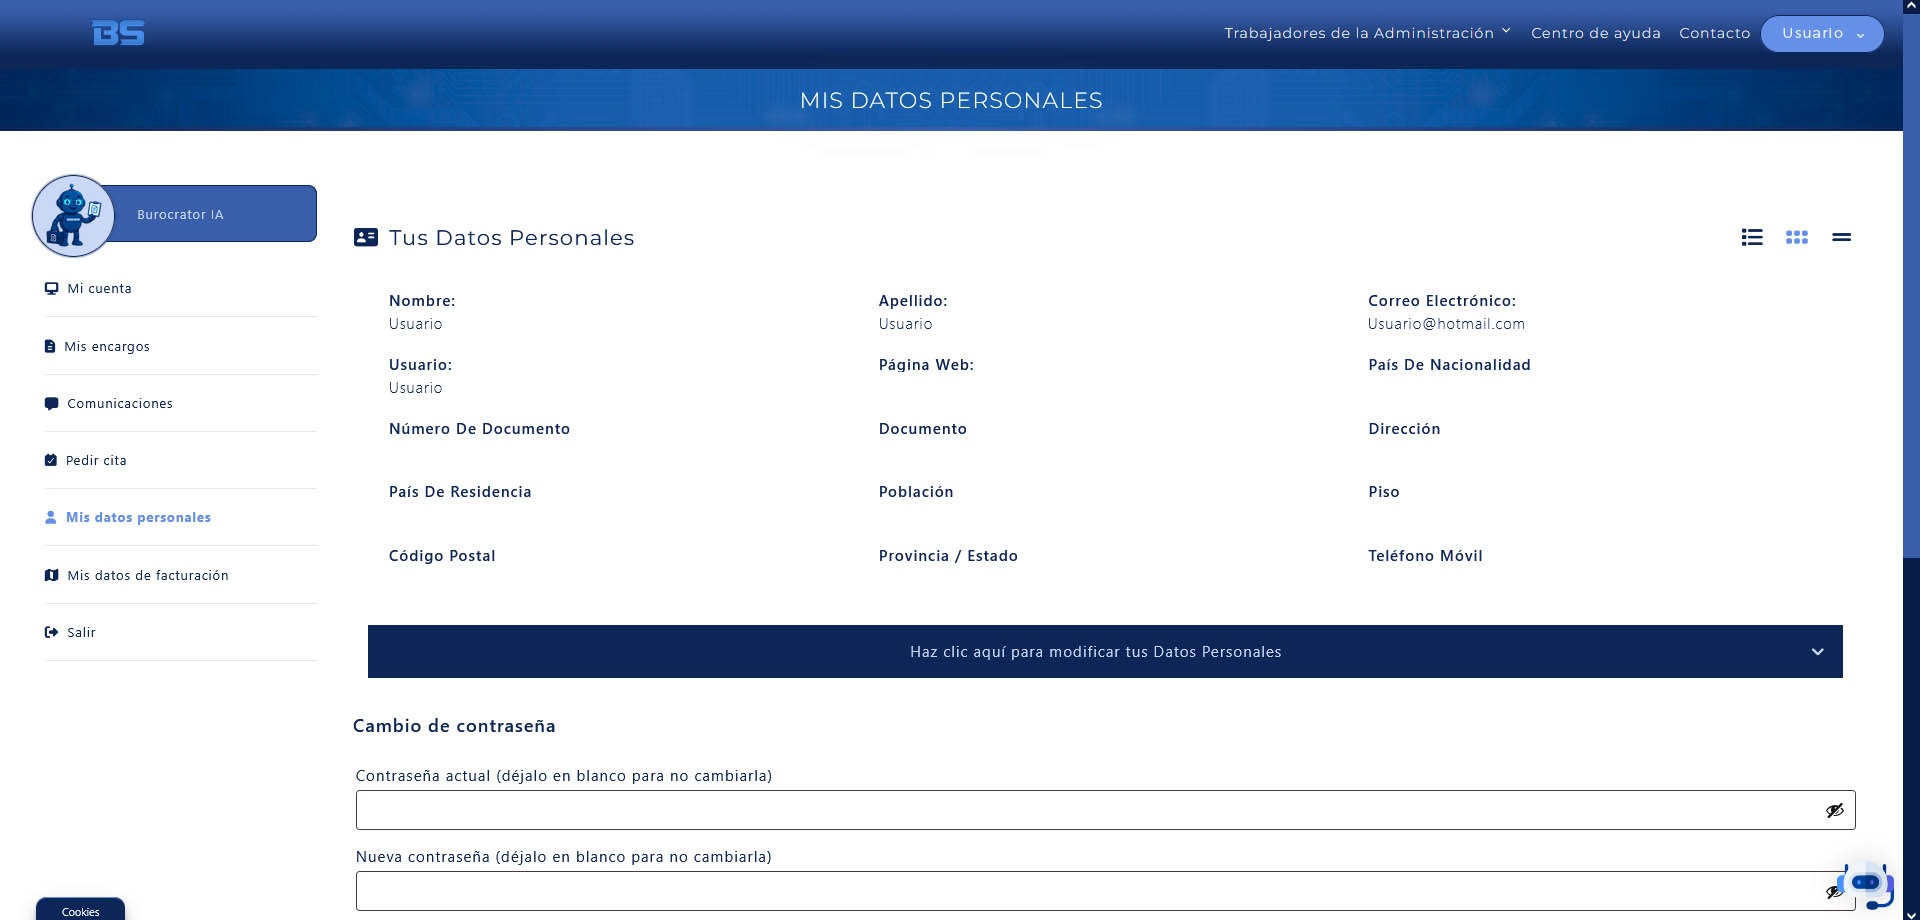Click the Burocrator IA robot avatar
Viewport: 1920px width, 920px height.
coord(73,215)
